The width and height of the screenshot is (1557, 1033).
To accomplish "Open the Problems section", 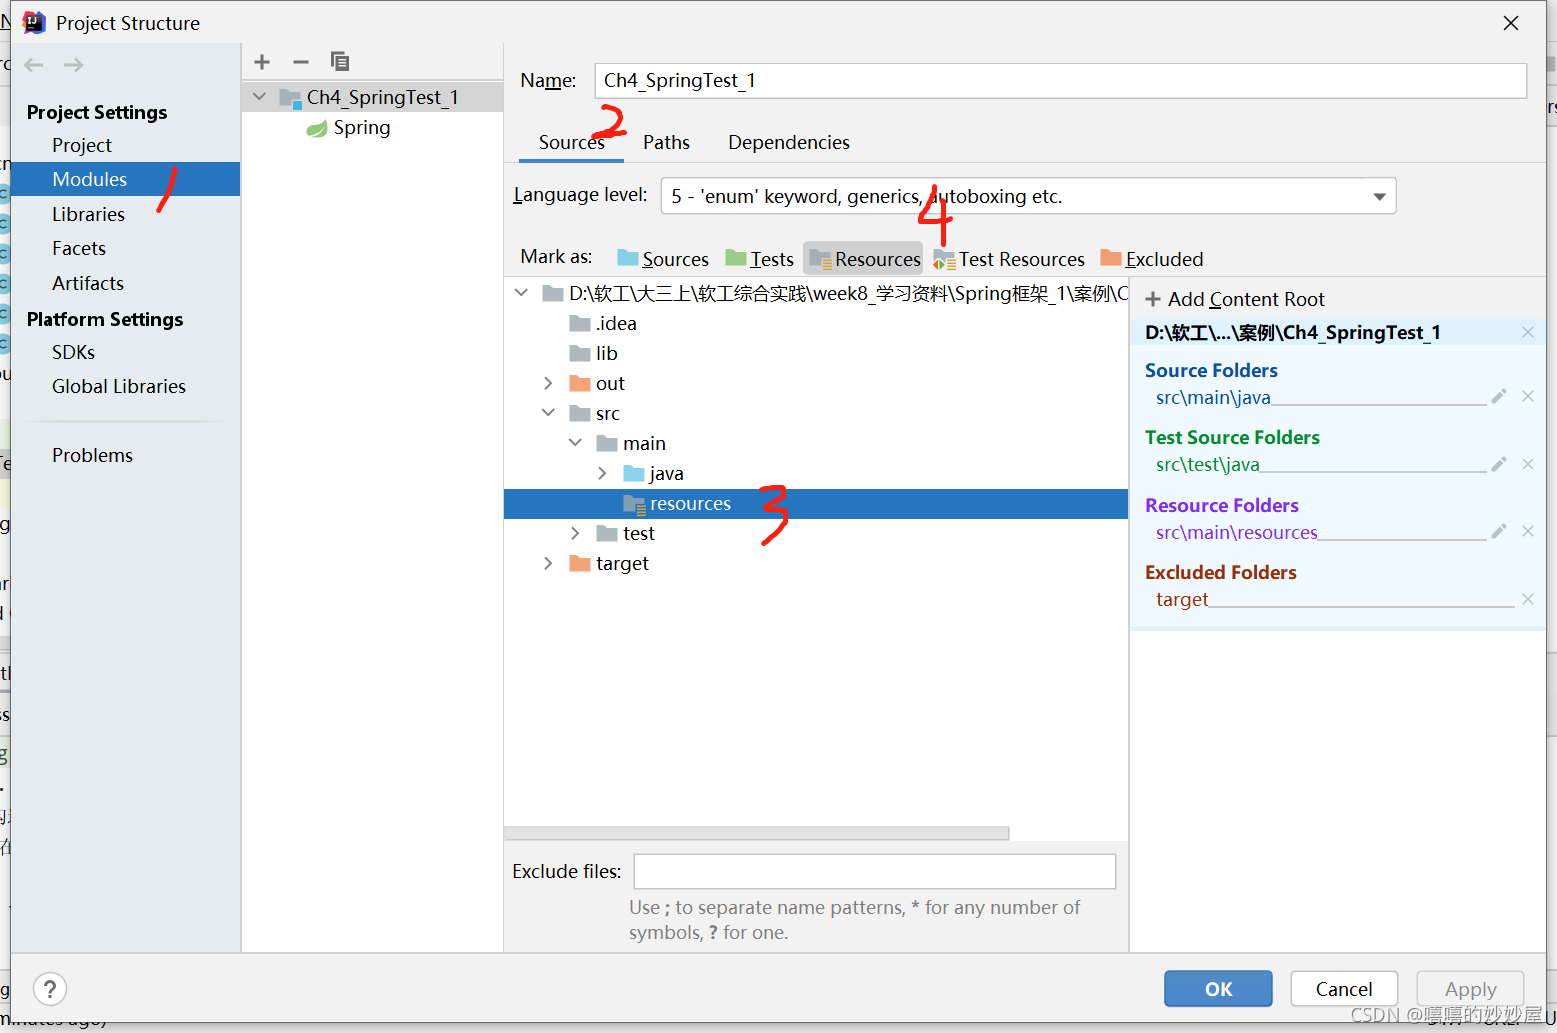I will [92, 455].
